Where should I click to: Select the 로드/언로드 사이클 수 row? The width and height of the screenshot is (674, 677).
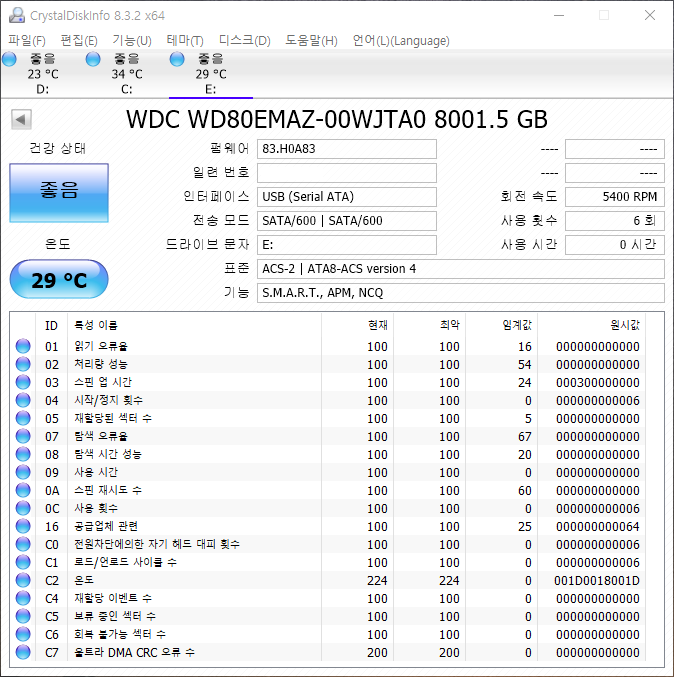click(x=328, y=562)
